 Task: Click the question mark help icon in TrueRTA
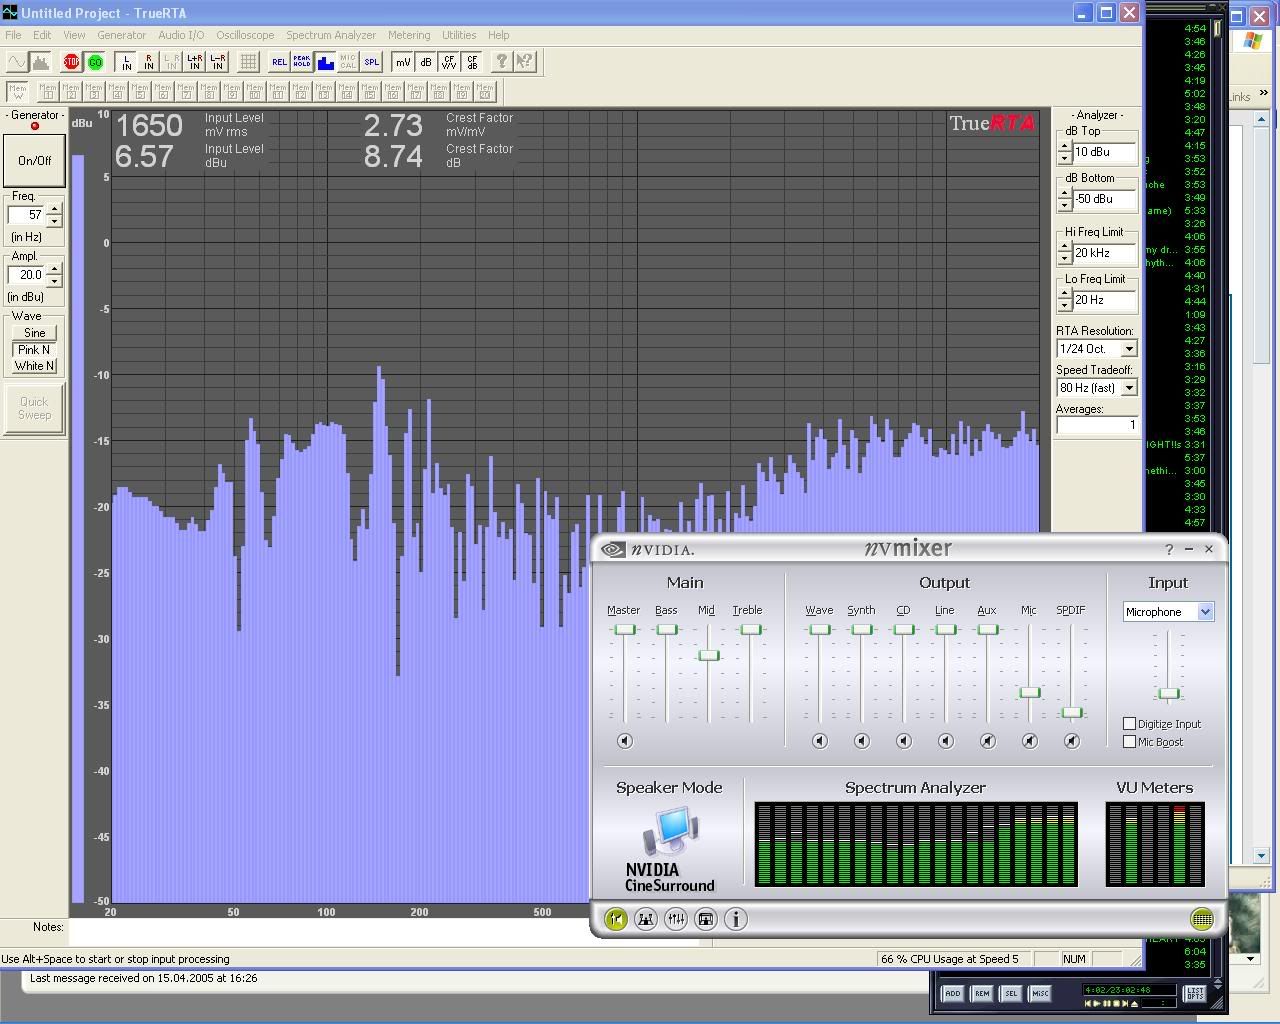[502, 62]
